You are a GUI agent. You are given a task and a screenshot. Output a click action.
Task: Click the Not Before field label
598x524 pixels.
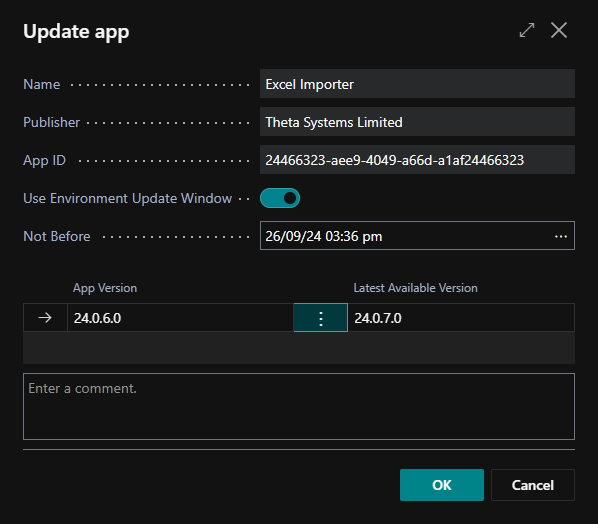[57, 236]
